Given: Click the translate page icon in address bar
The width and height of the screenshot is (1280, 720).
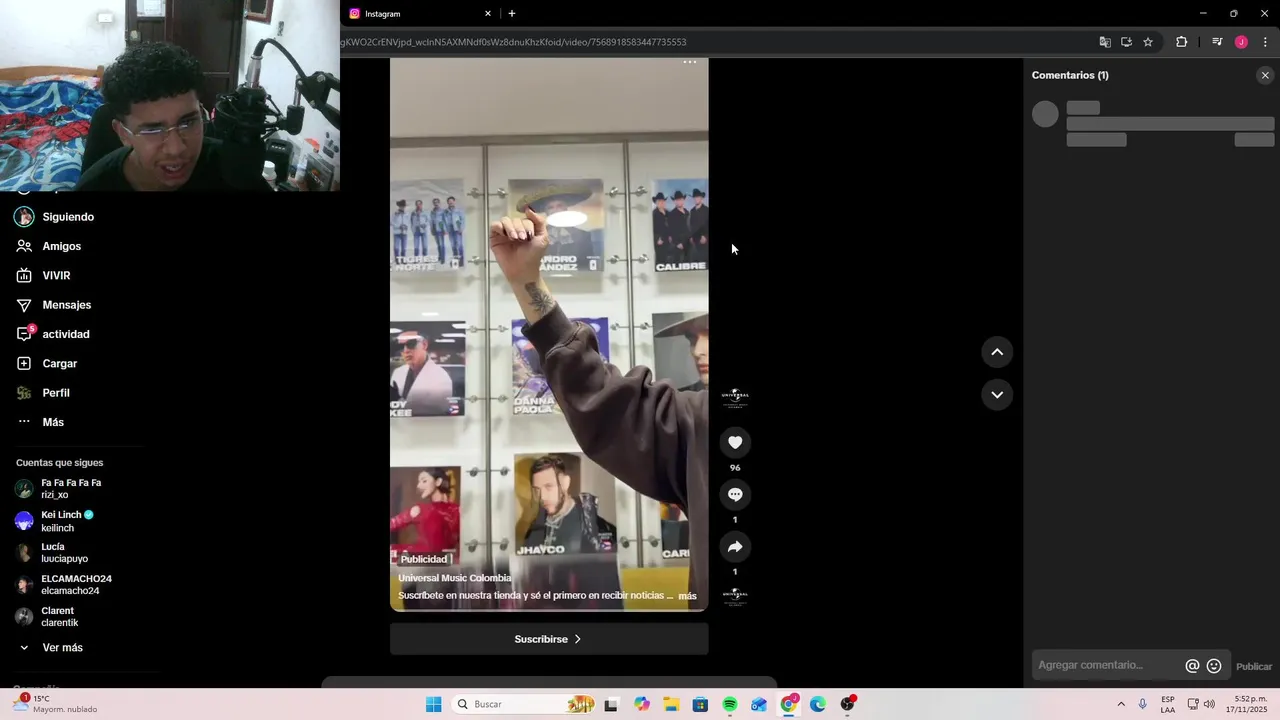Looking at the screenshot, I should 1105,42.
